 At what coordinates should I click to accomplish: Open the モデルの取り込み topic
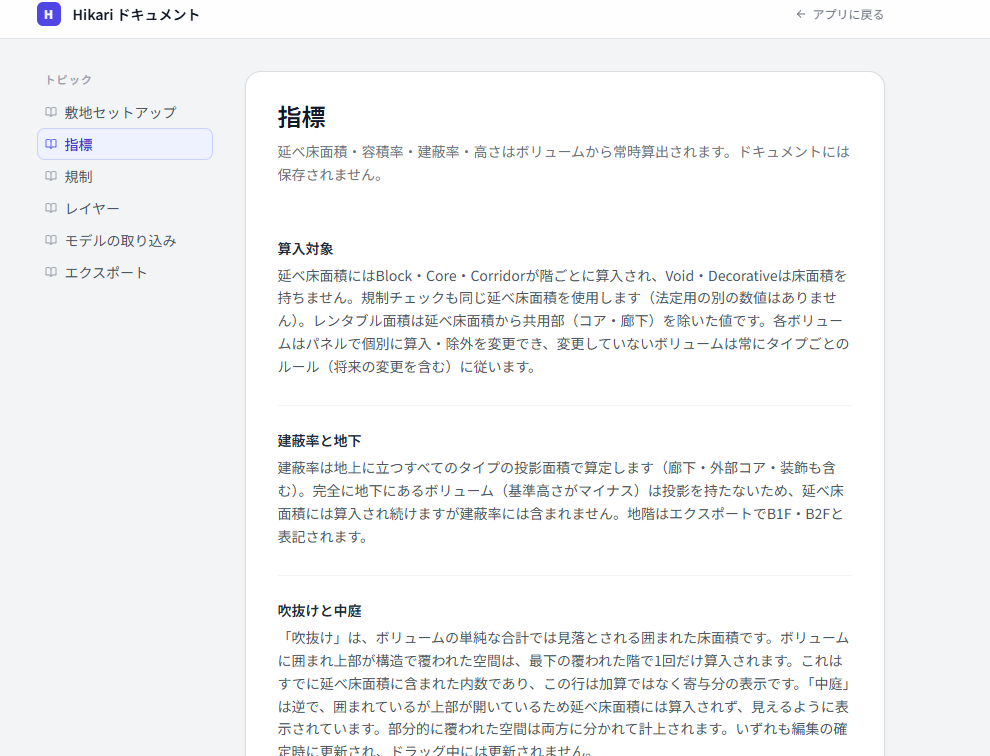click(125, 240)
